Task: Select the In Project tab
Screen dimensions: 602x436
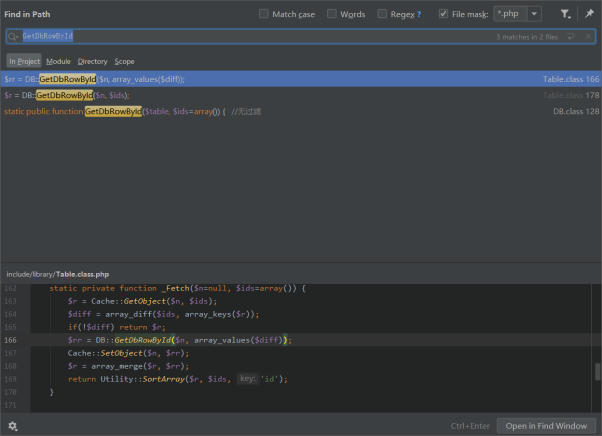Action: coord(25,61)
